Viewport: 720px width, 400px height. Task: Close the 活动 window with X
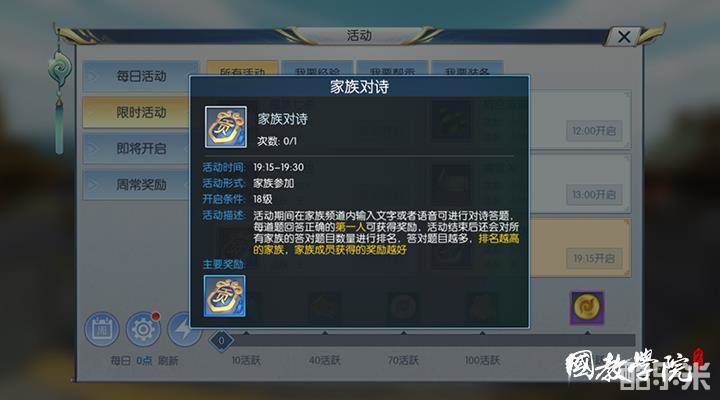click(x=624, y=37)
